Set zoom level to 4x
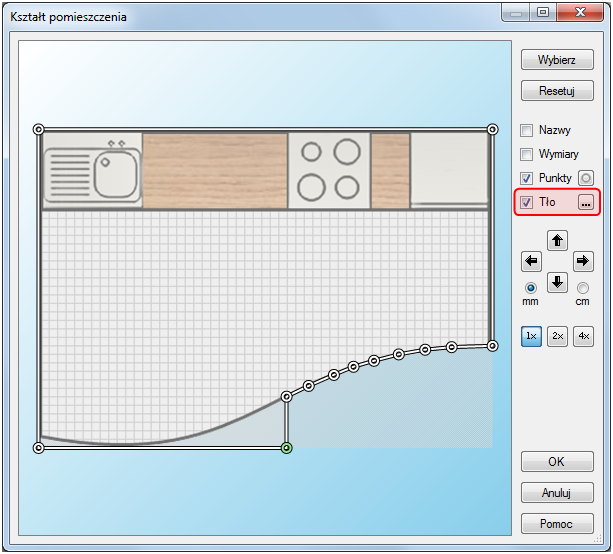The width and height of the screenshot is (613, 554). pos(584,337)
